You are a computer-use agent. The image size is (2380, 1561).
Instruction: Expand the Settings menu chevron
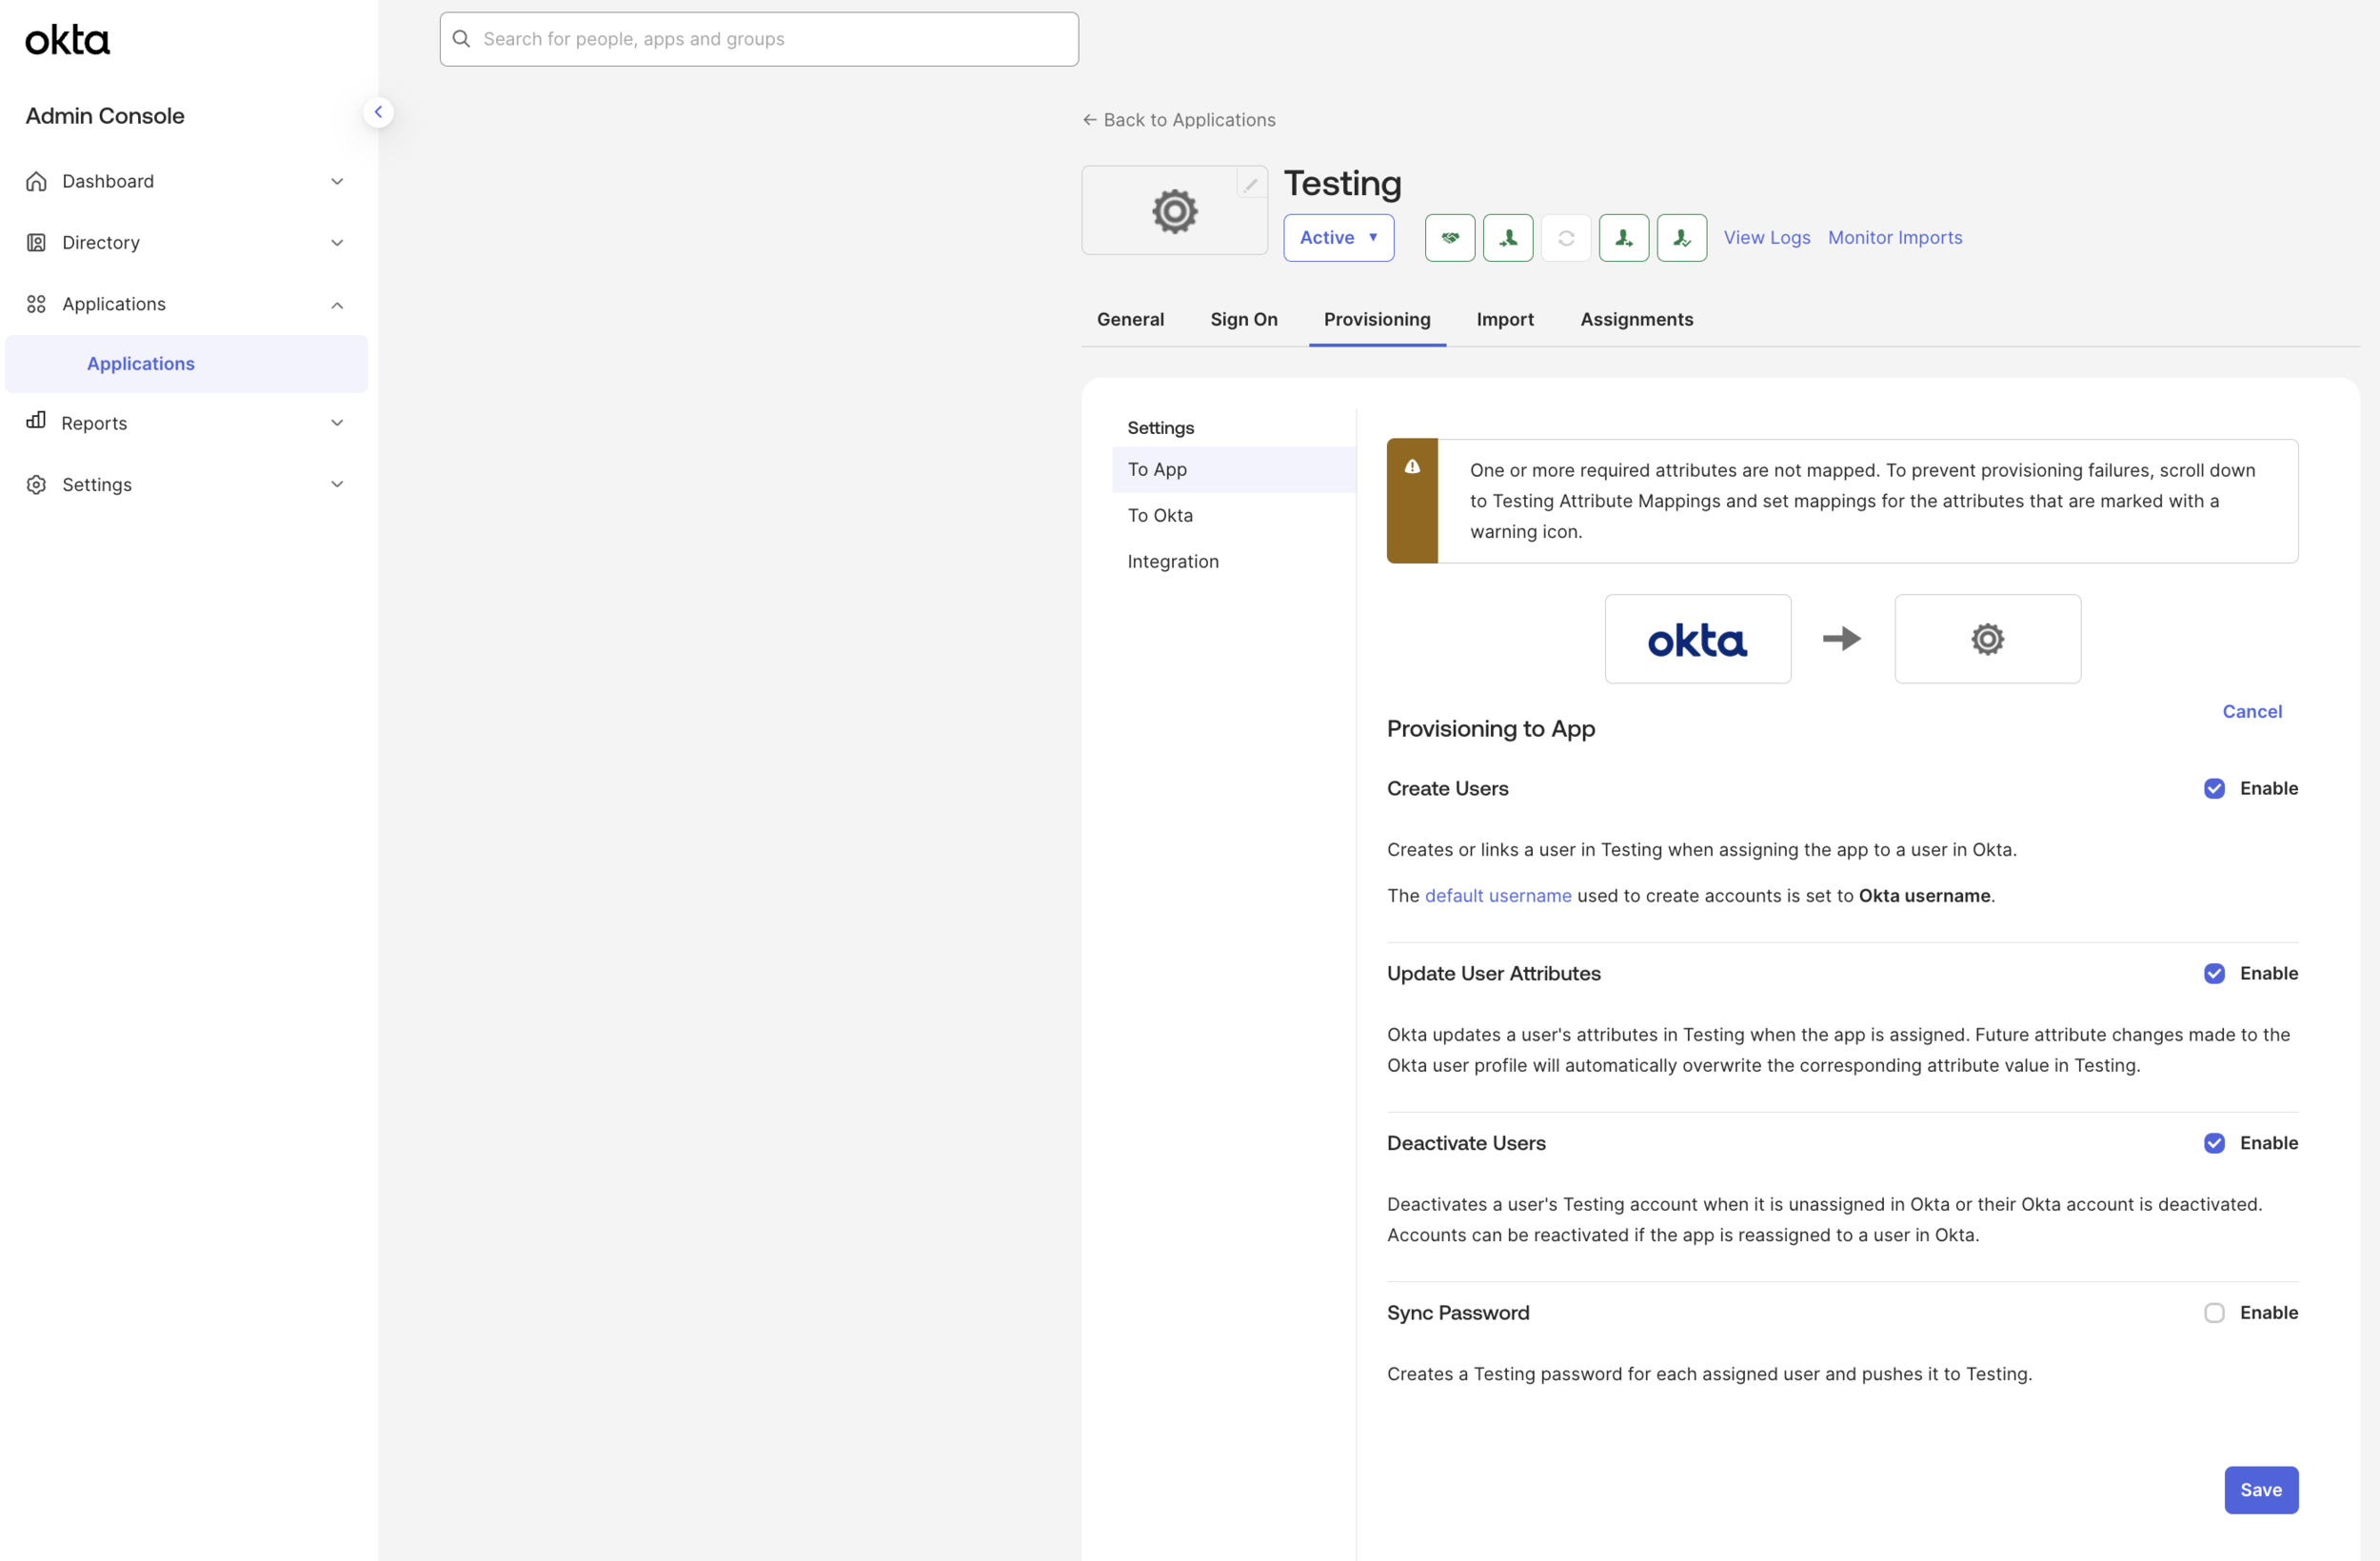[x=337, y=484]
